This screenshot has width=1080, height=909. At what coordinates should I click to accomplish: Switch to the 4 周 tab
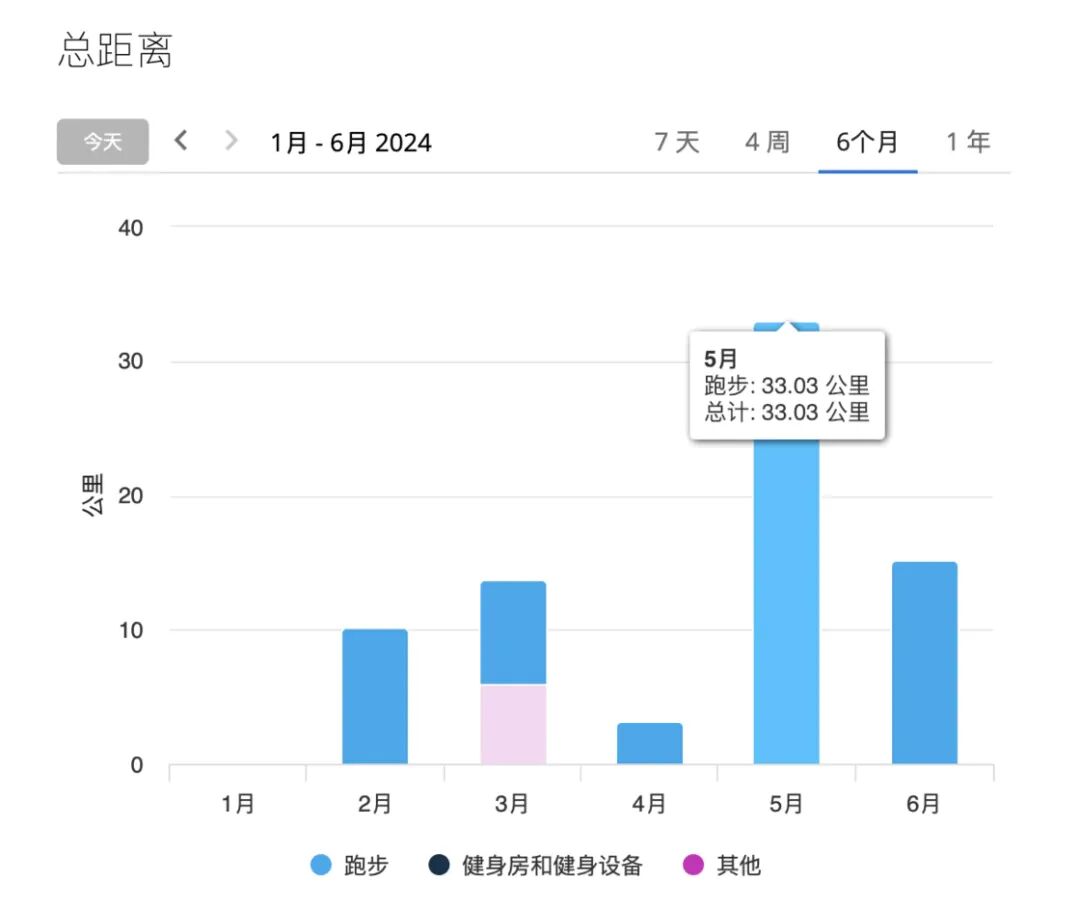(x=767, y=143)
